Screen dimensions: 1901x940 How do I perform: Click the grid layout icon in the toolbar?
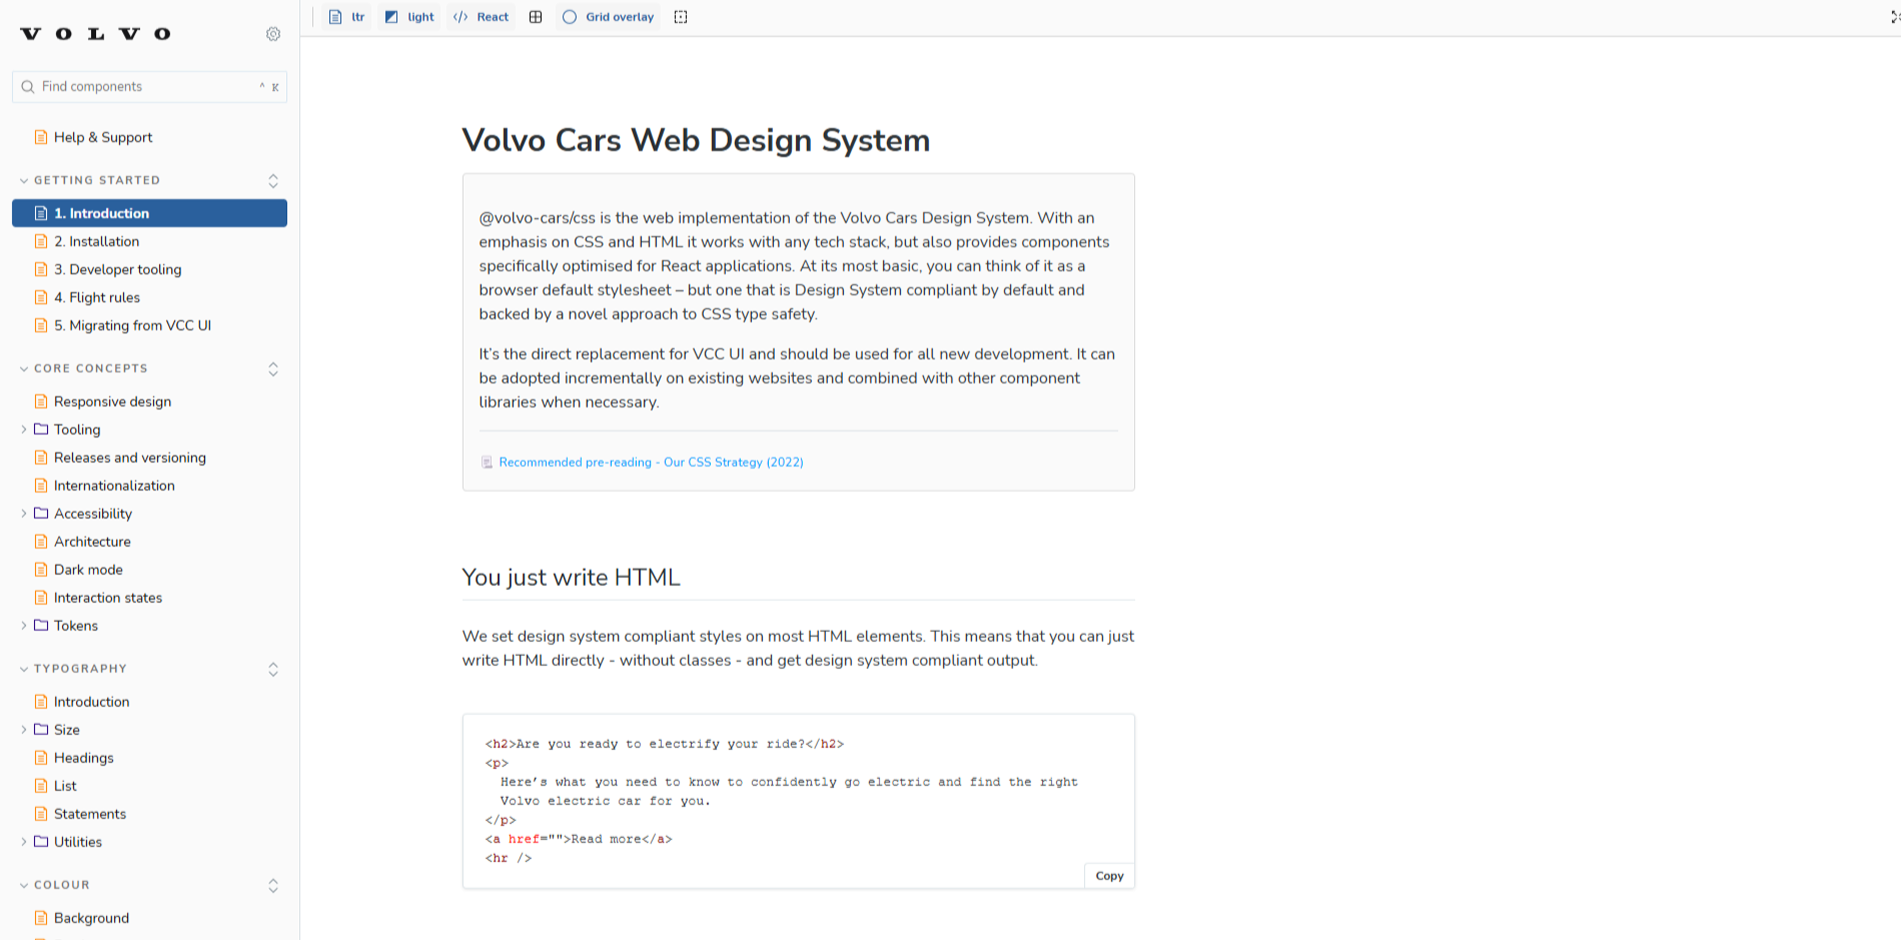536,17
